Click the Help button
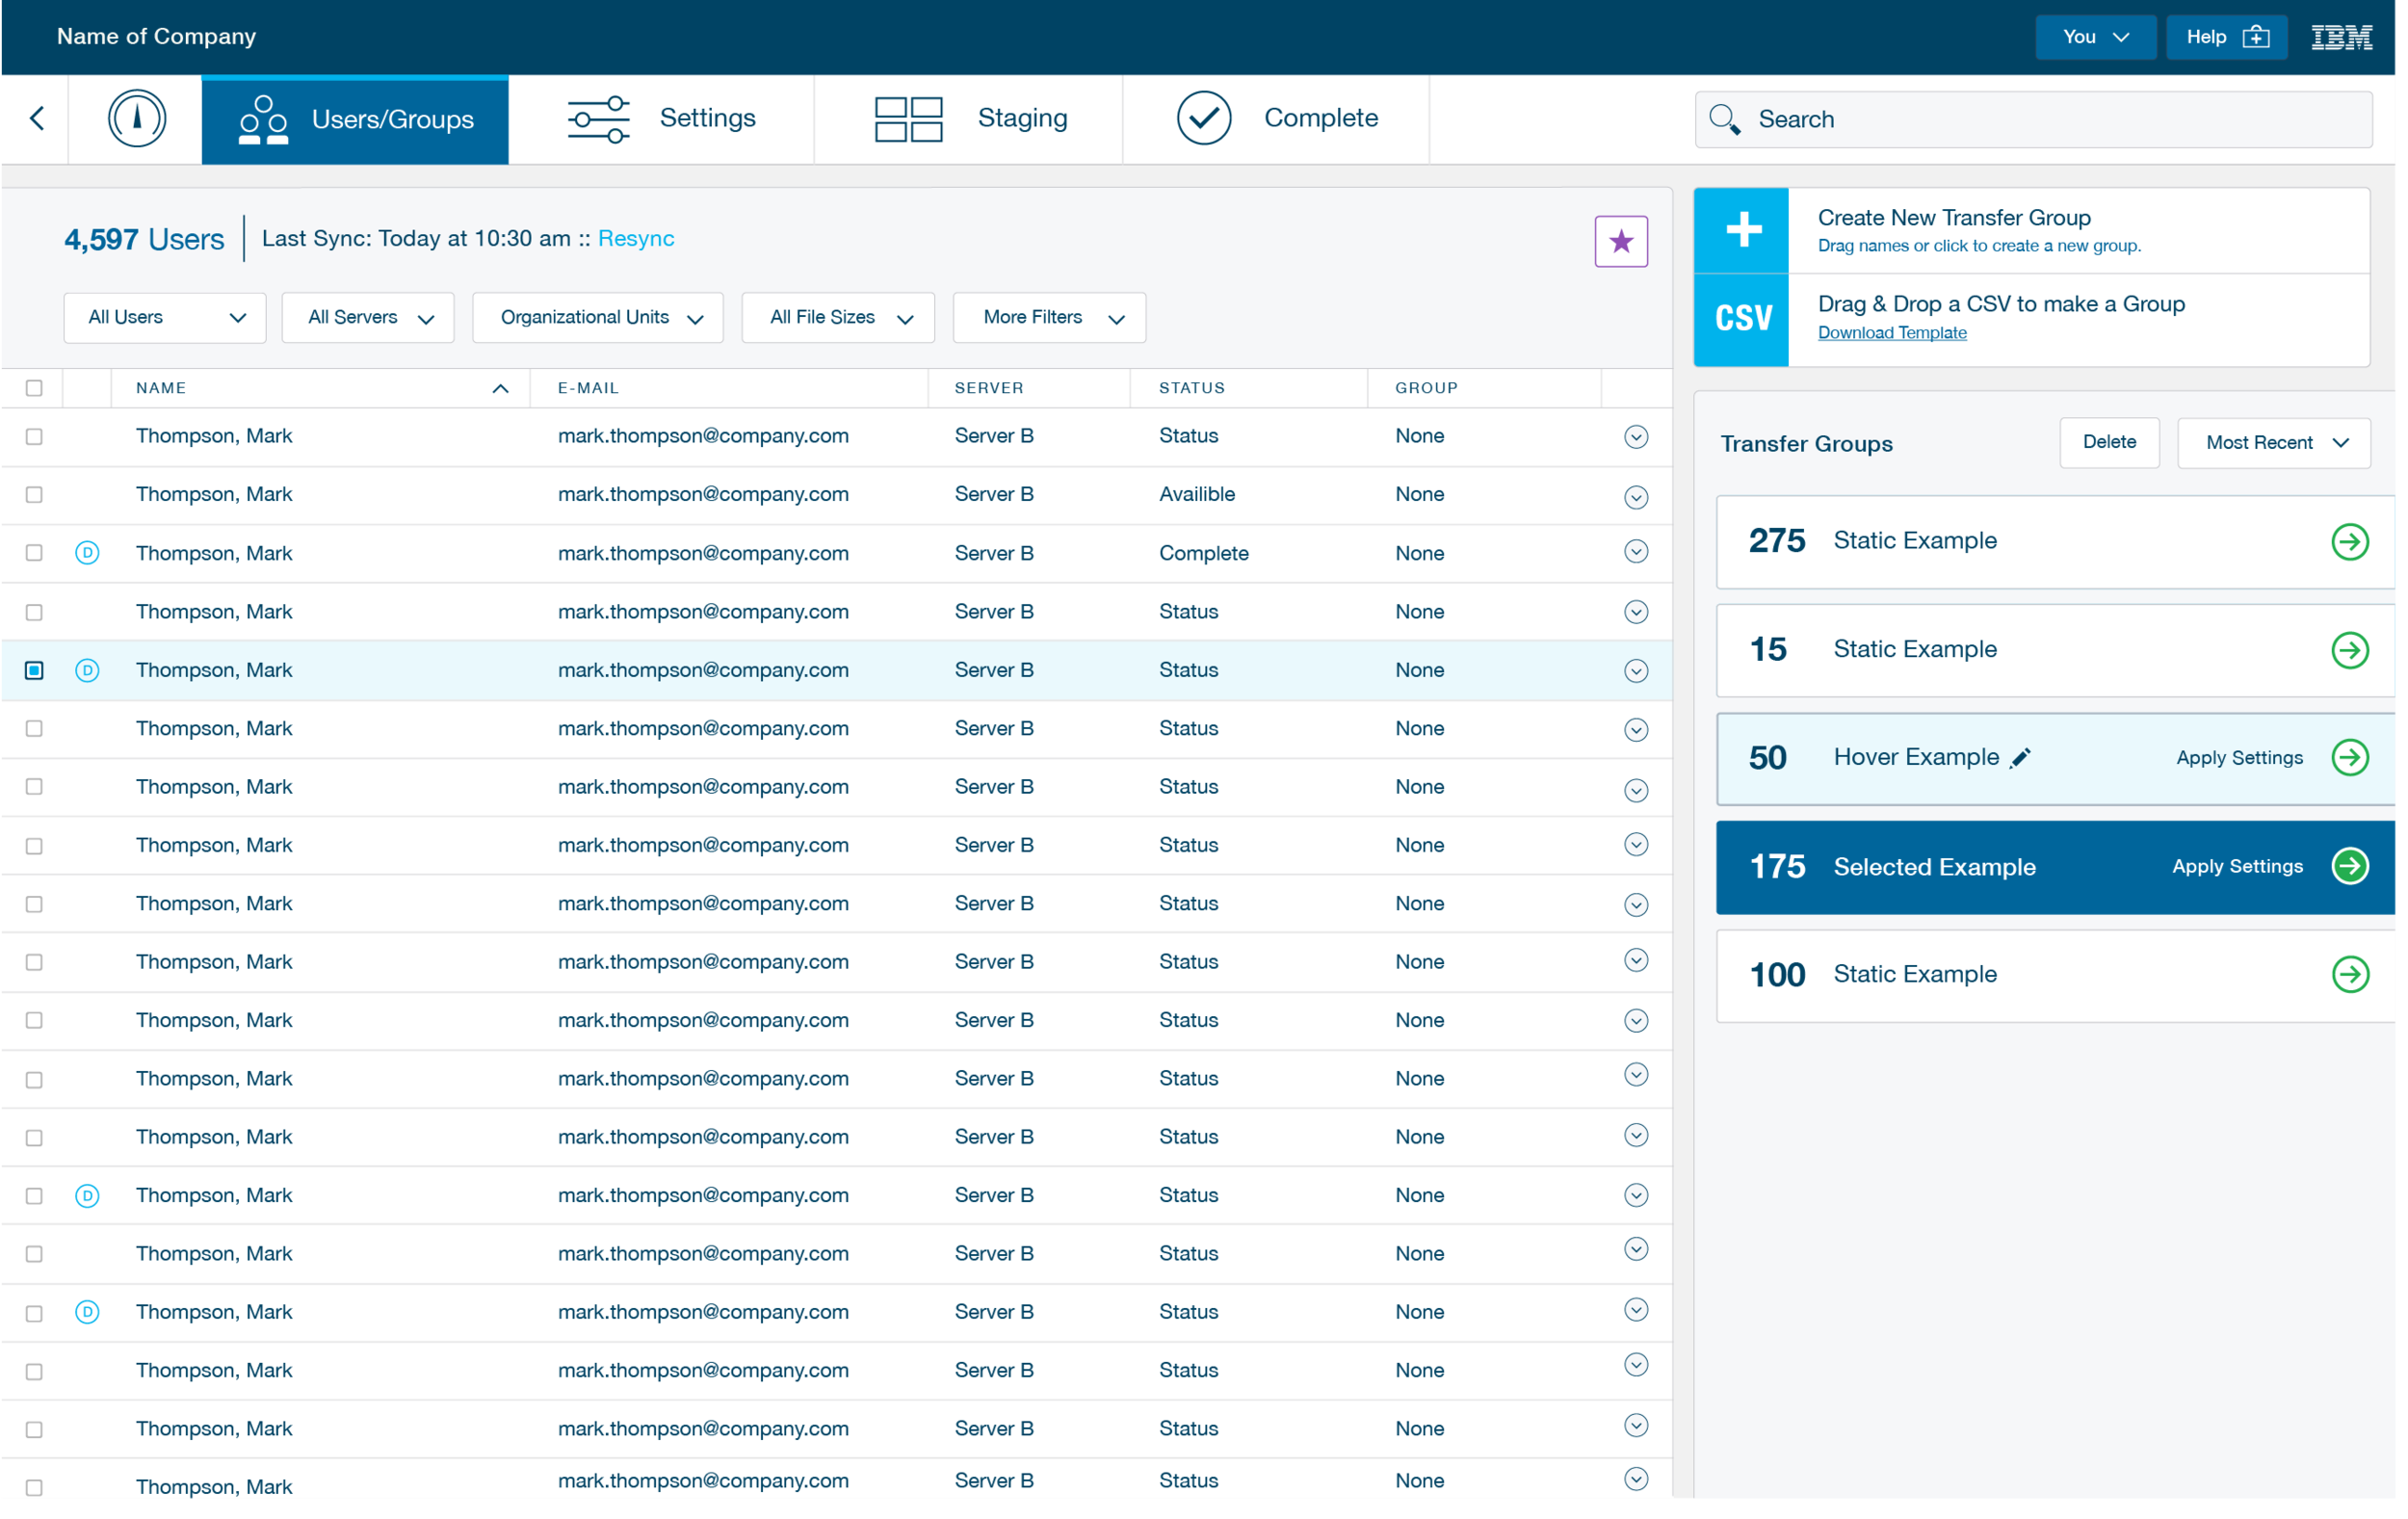Screen dimensions: 2408x1519 2226,37
